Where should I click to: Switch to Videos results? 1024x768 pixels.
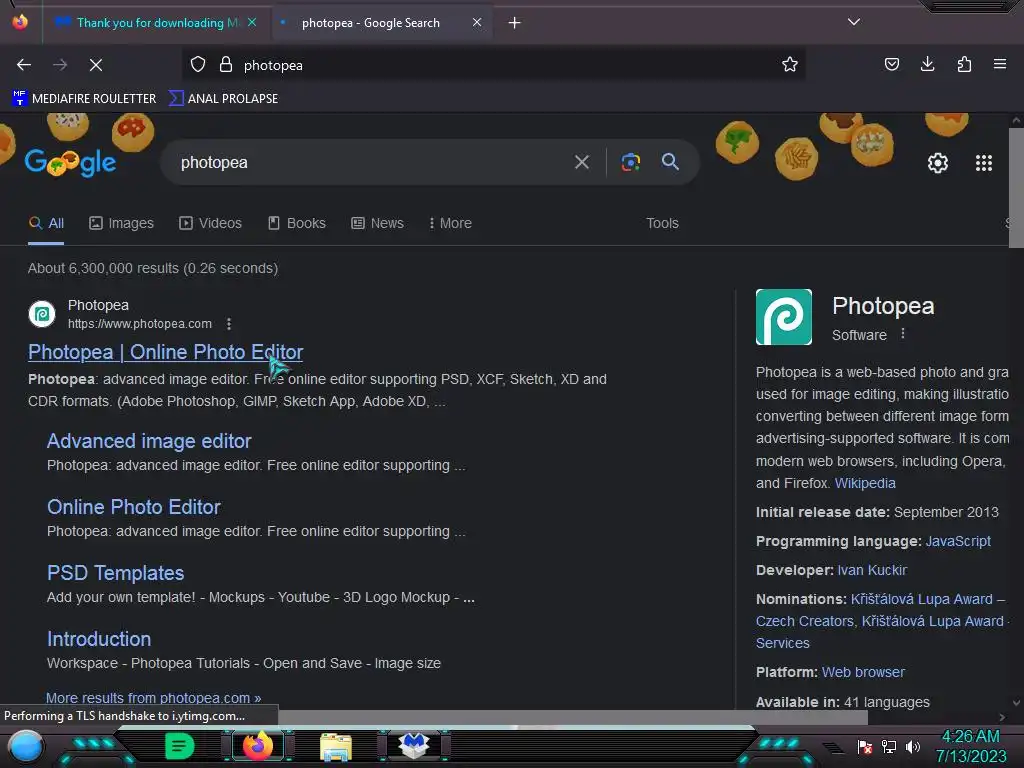[210, 223]
